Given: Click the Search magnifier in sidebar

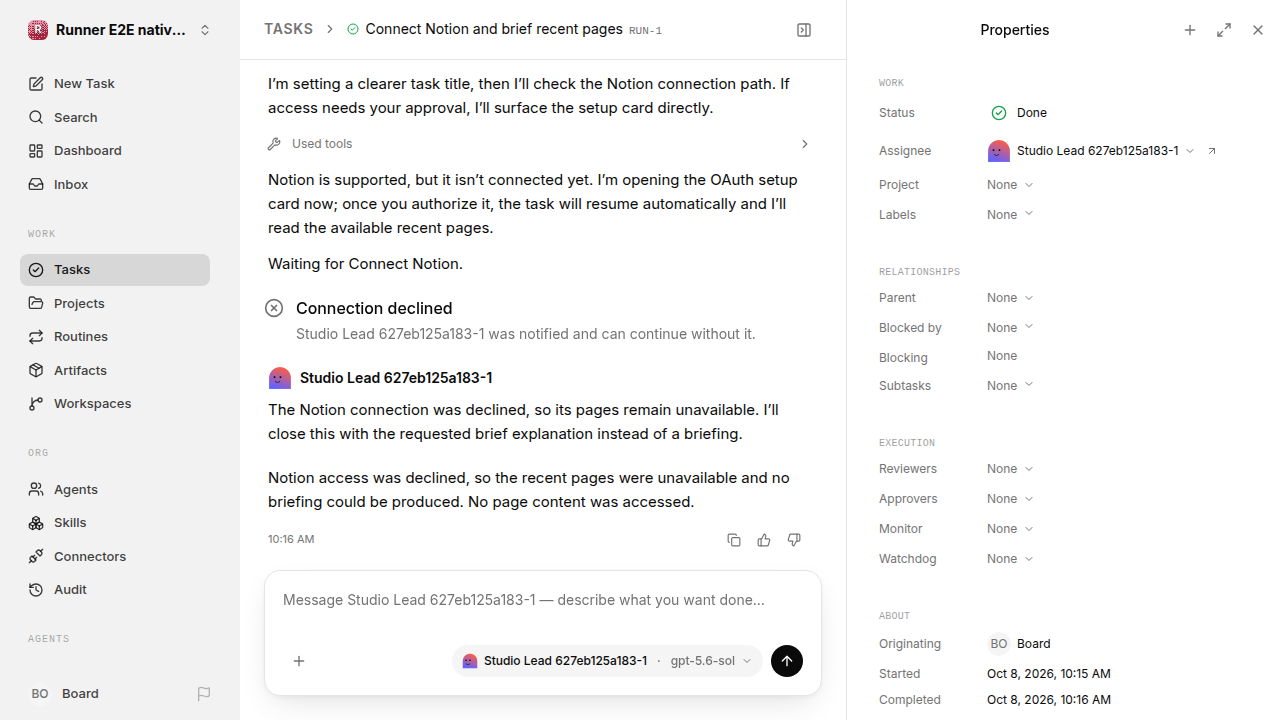Looking at the screenshot, I should point(36,118).
